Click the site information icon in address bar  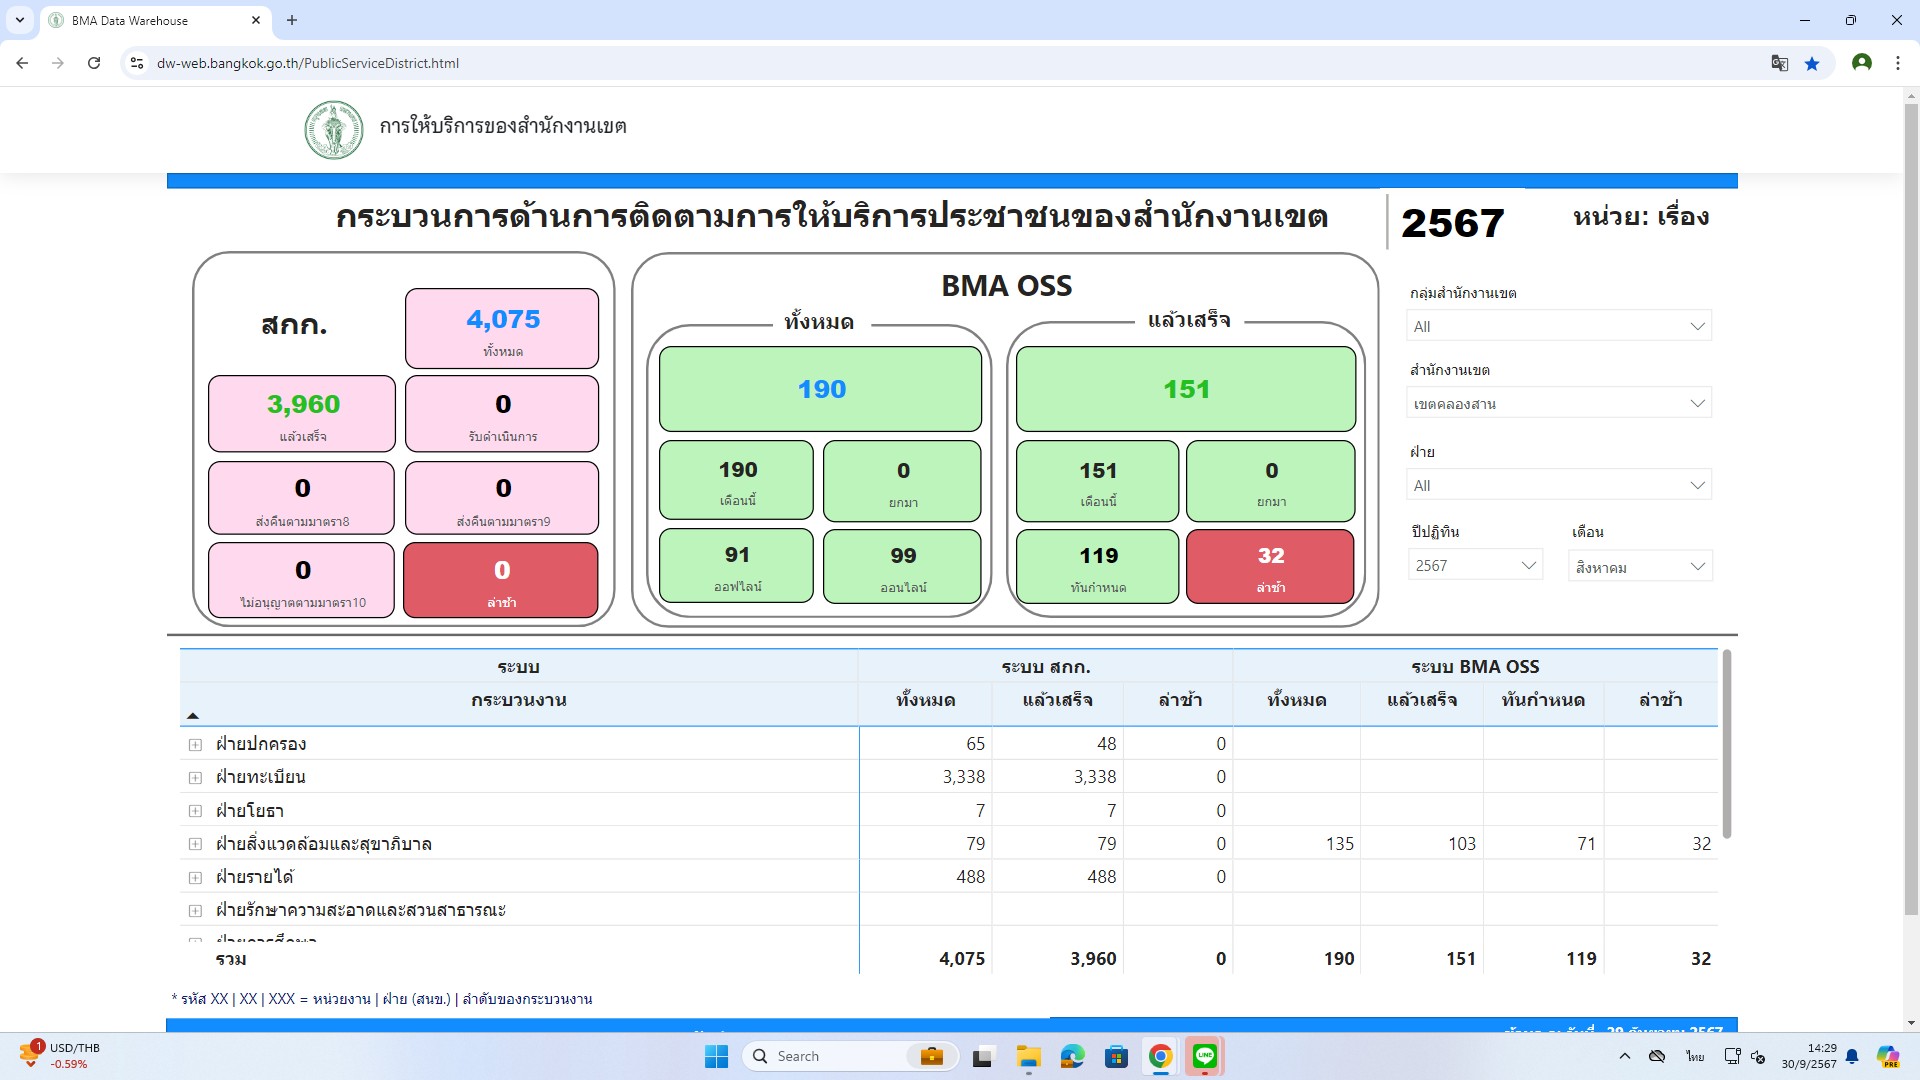(x=137, y=63)
